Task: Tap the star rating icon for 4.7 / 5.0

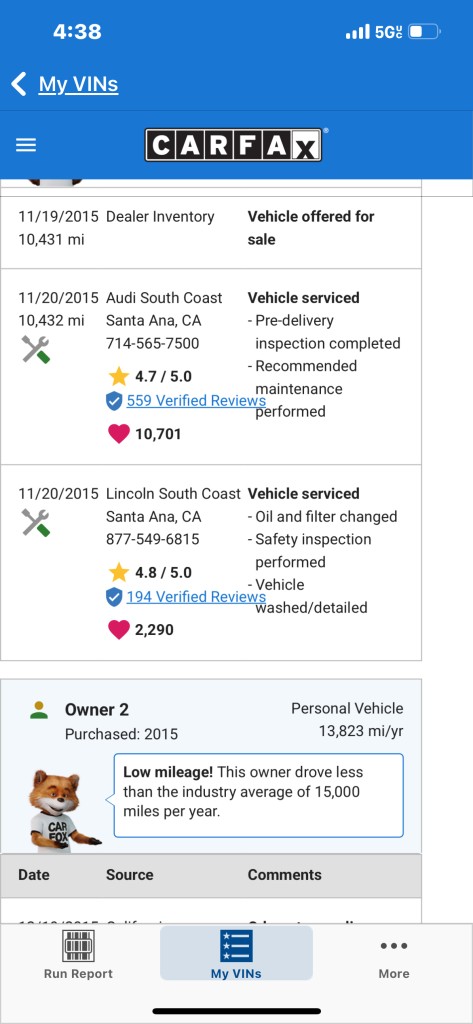Action: [119, 376]
